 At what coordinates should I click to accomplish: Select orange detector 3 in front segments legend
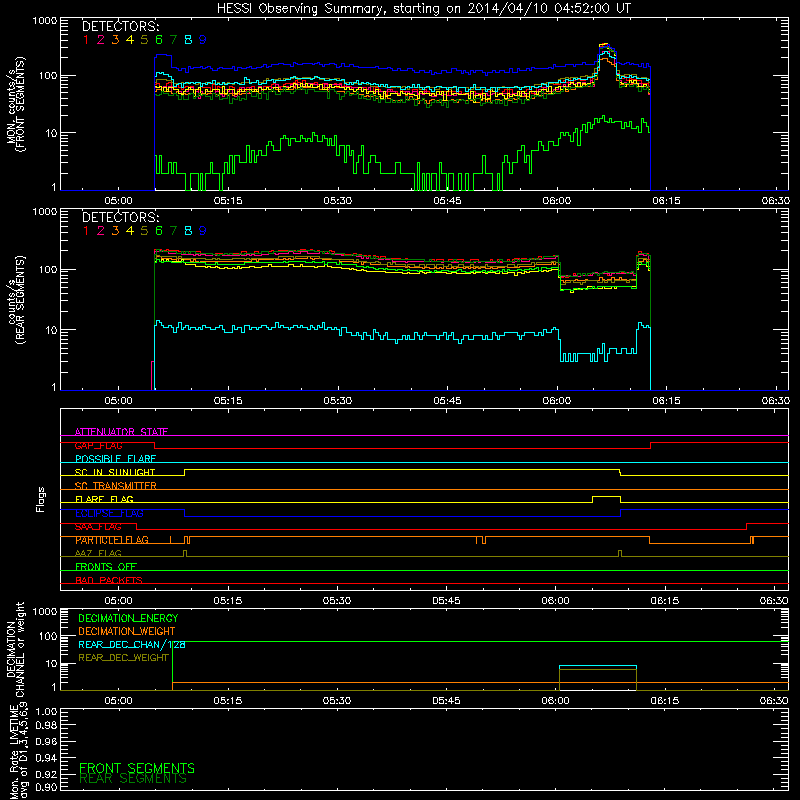pos(115,40)
